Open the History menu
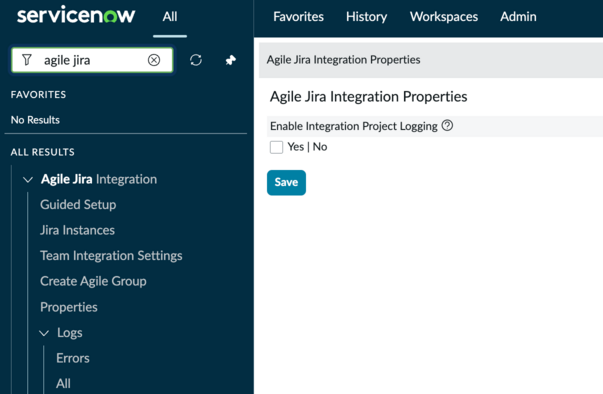The image size is (603, 394). tap(366, 17)
